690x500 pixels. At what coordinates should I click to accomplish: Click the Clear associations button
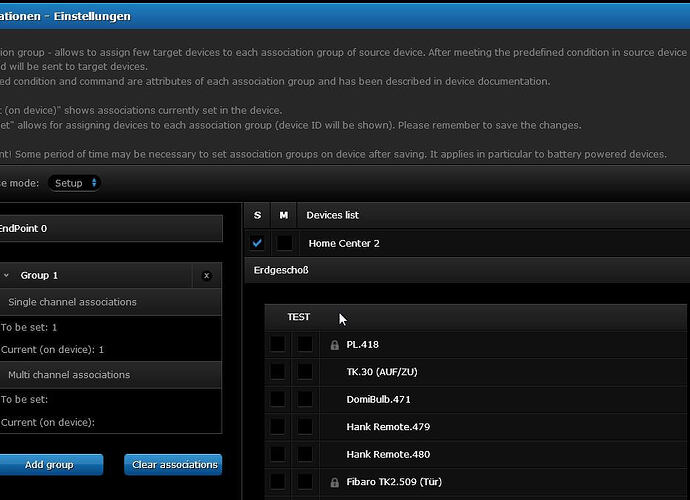click(173, 465)
